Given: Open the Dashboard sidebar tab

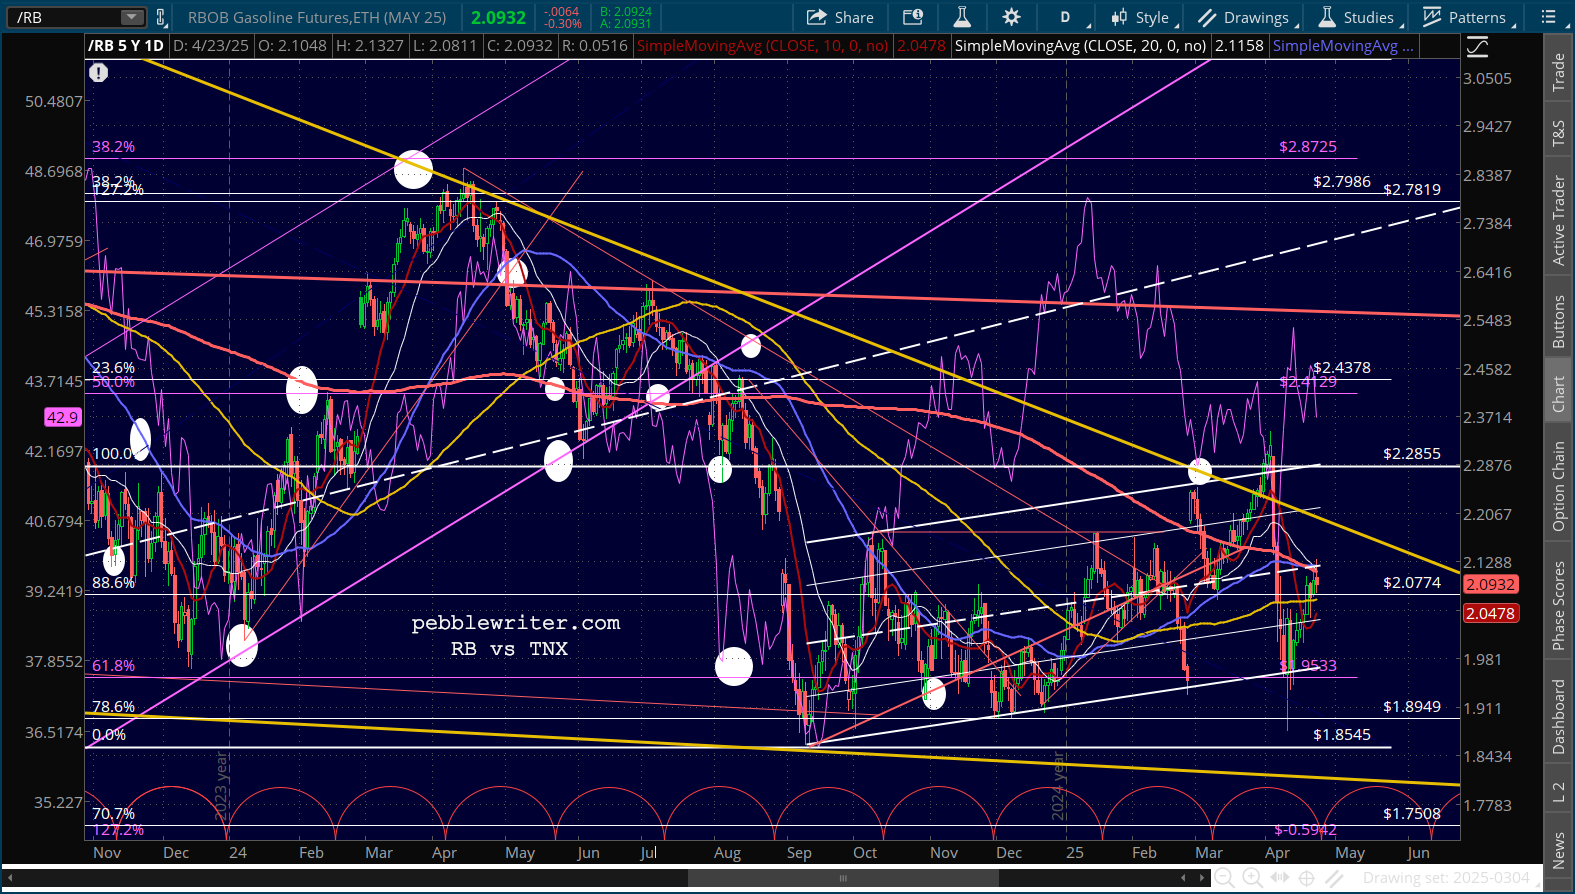Looking at the screenshot, I should (1558, 716).
